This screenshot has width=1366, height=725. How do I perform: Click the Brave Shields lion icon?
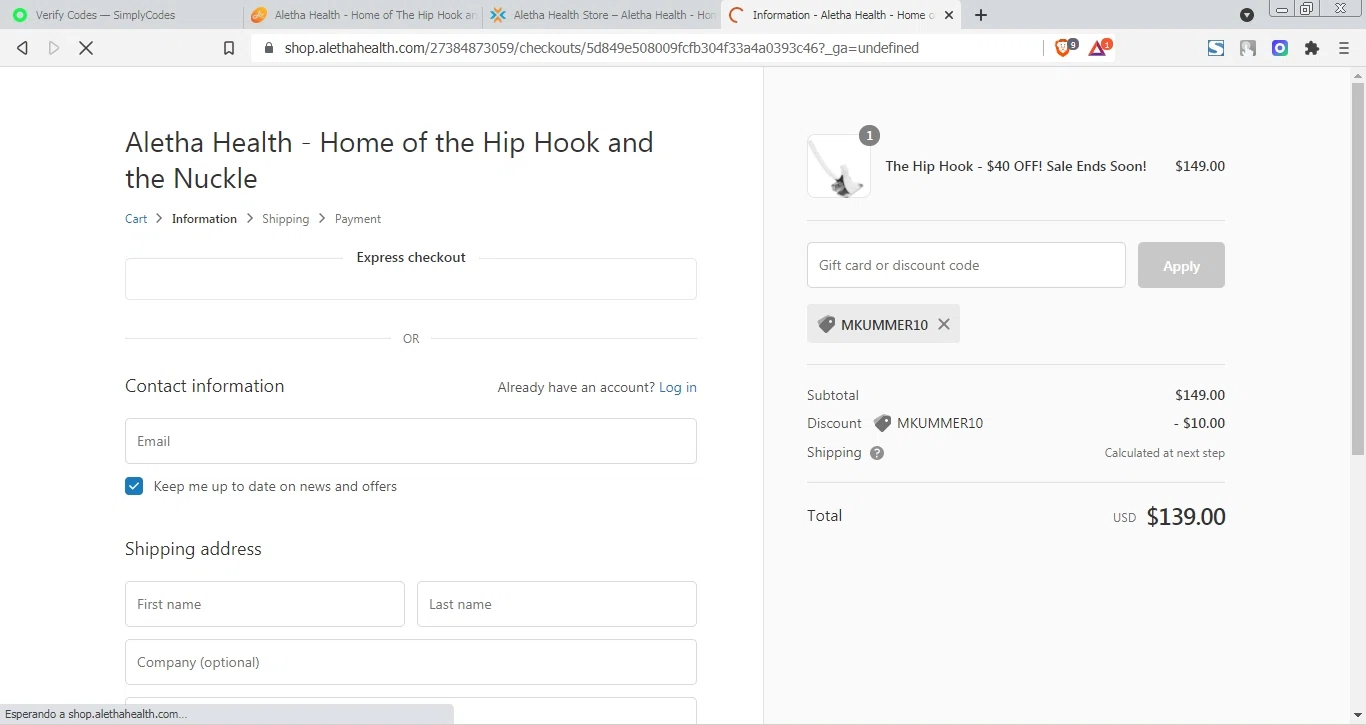pos(1064,48)
